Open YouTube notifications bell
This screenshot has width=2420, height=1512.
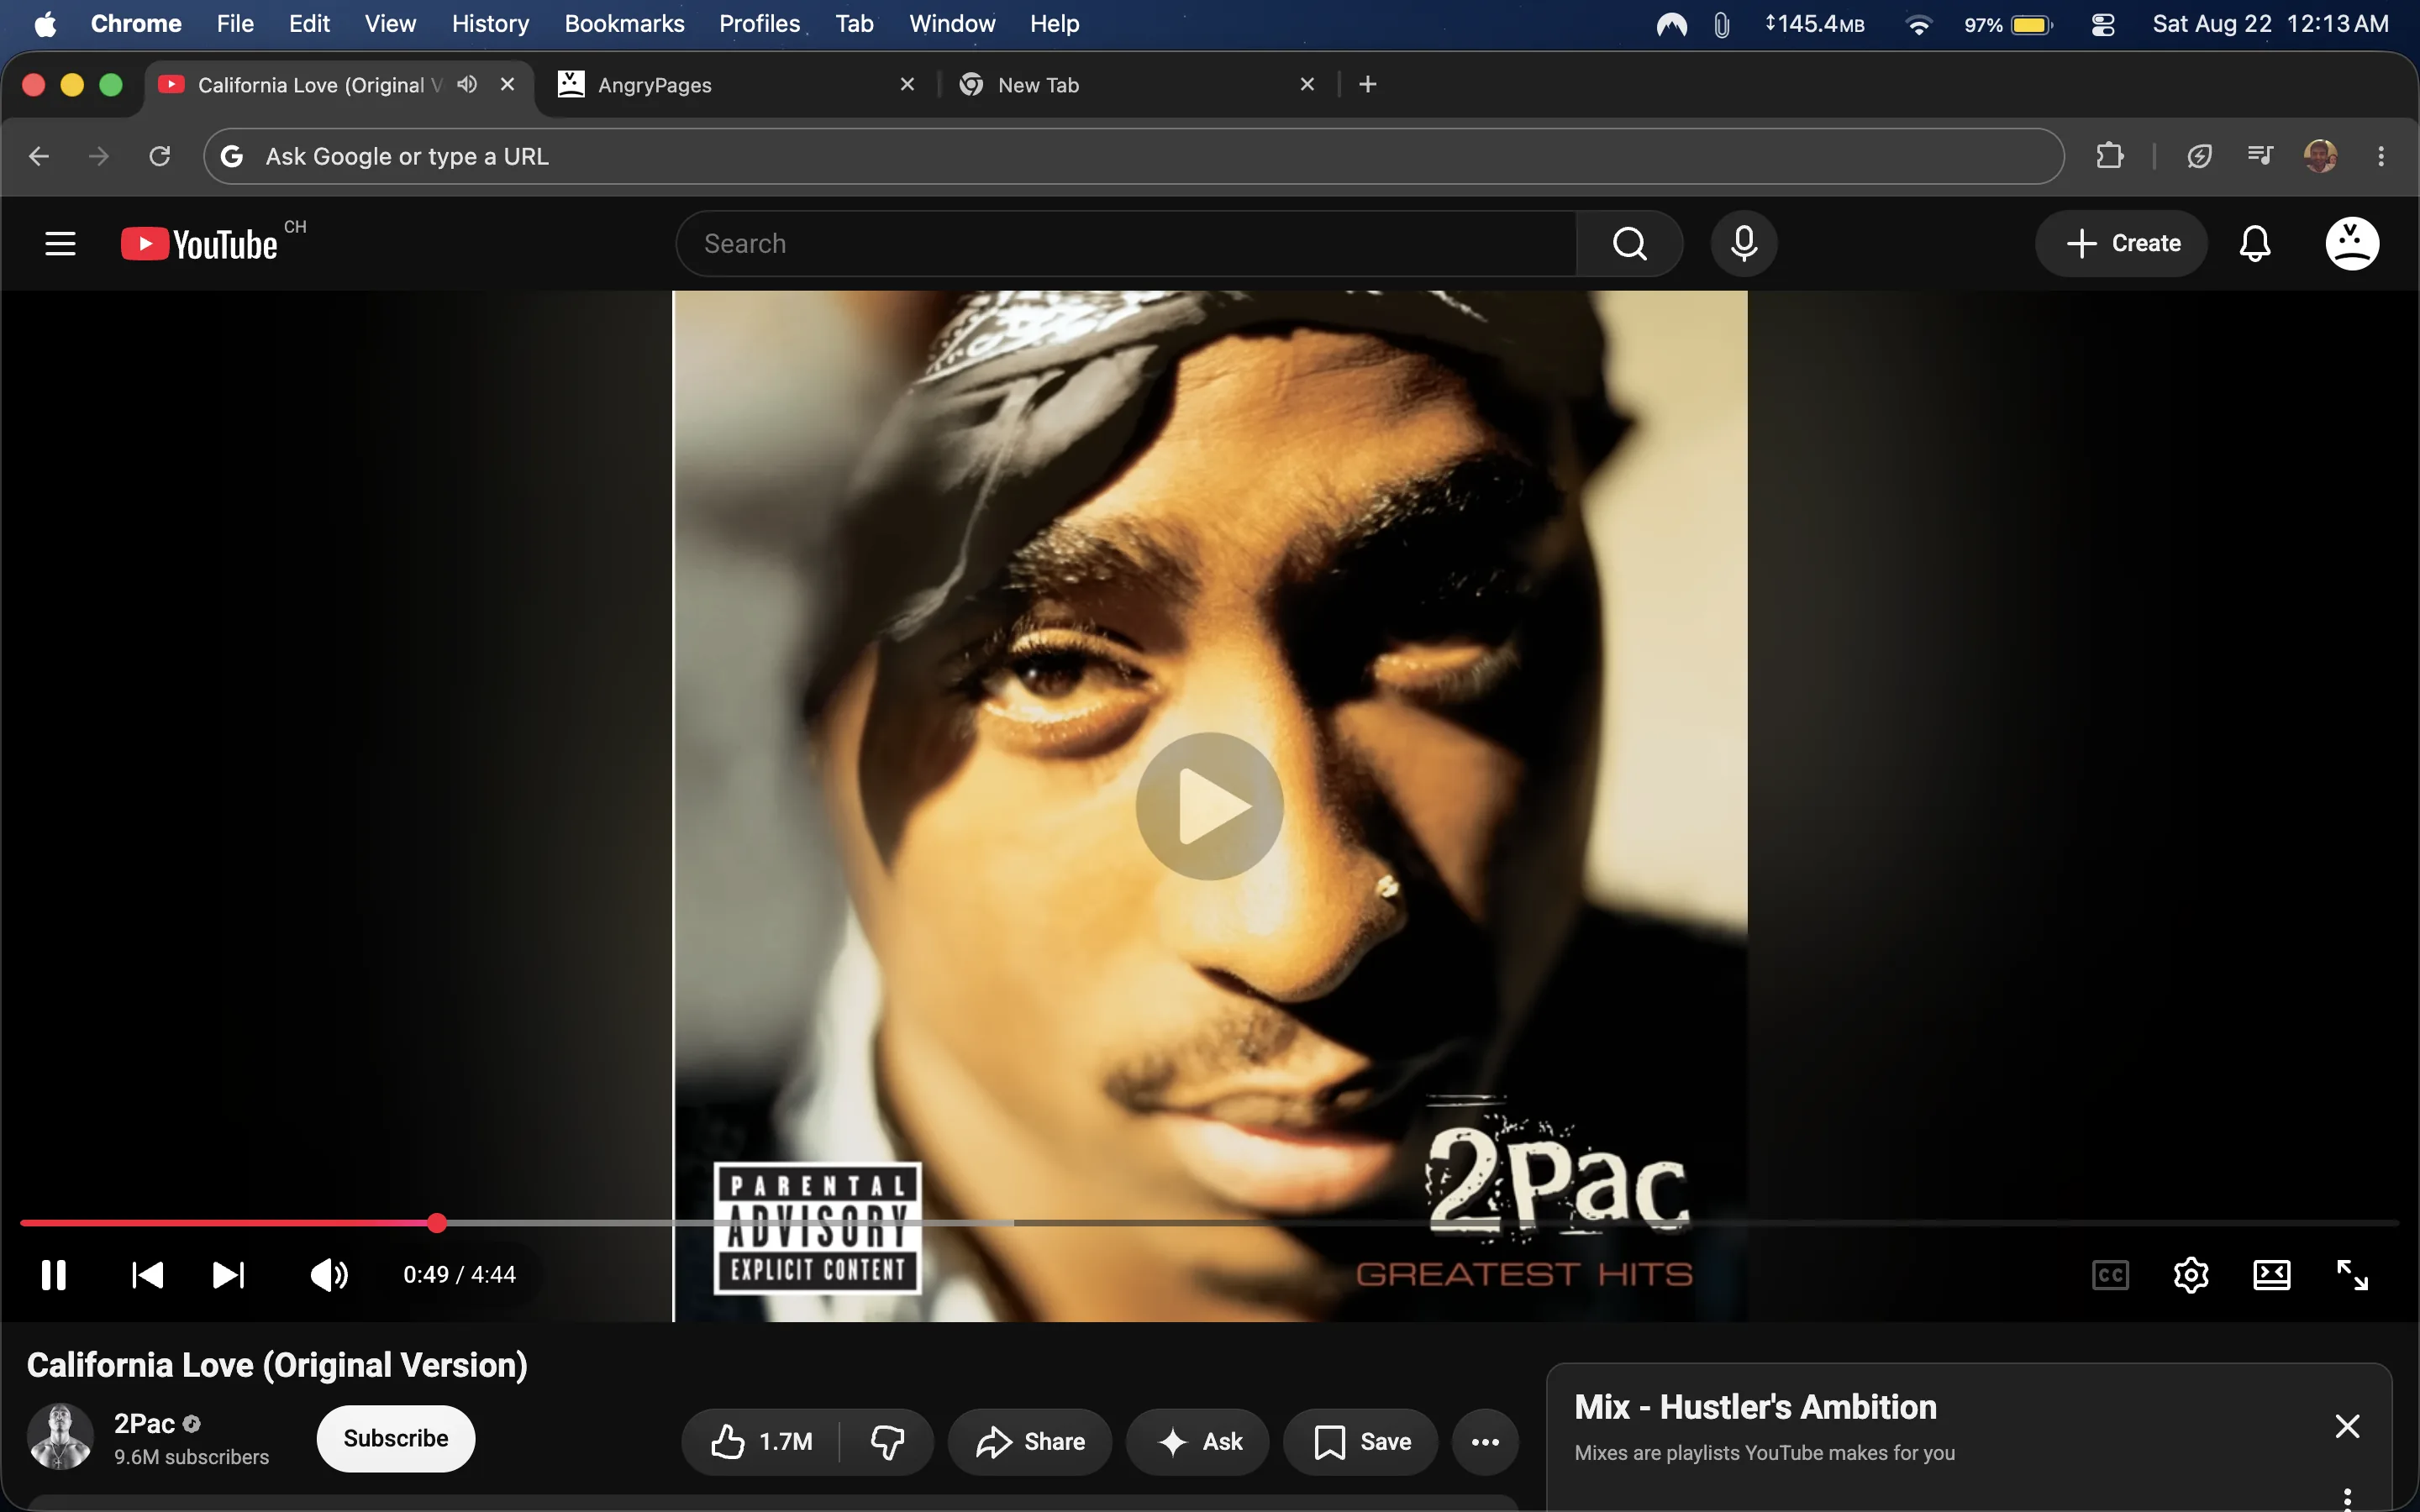pyautogui.click(x=2255, y=243)
